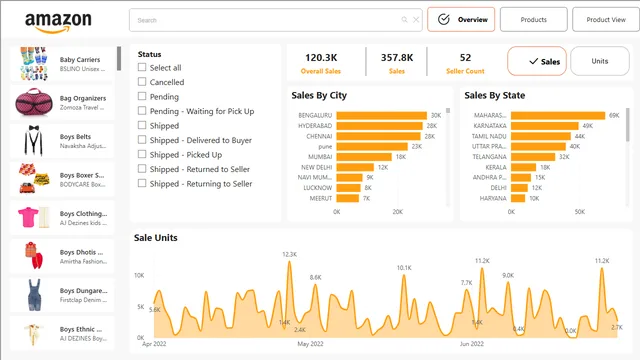The width and height of the screenshot is (640, 360).
Task: Select the Boys Clothing pink shirt image
Action: 34,217
